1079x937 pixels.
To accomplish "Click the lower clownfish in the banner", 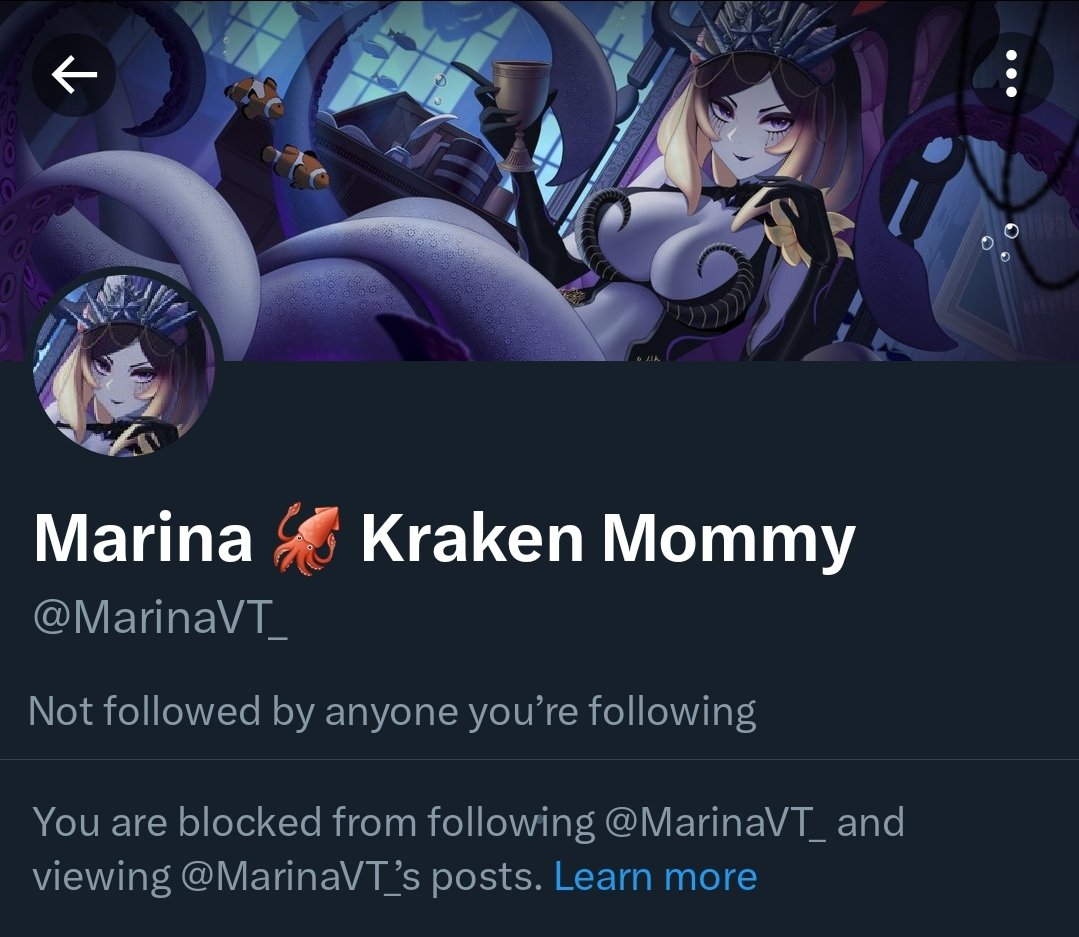I will (297, 166).
